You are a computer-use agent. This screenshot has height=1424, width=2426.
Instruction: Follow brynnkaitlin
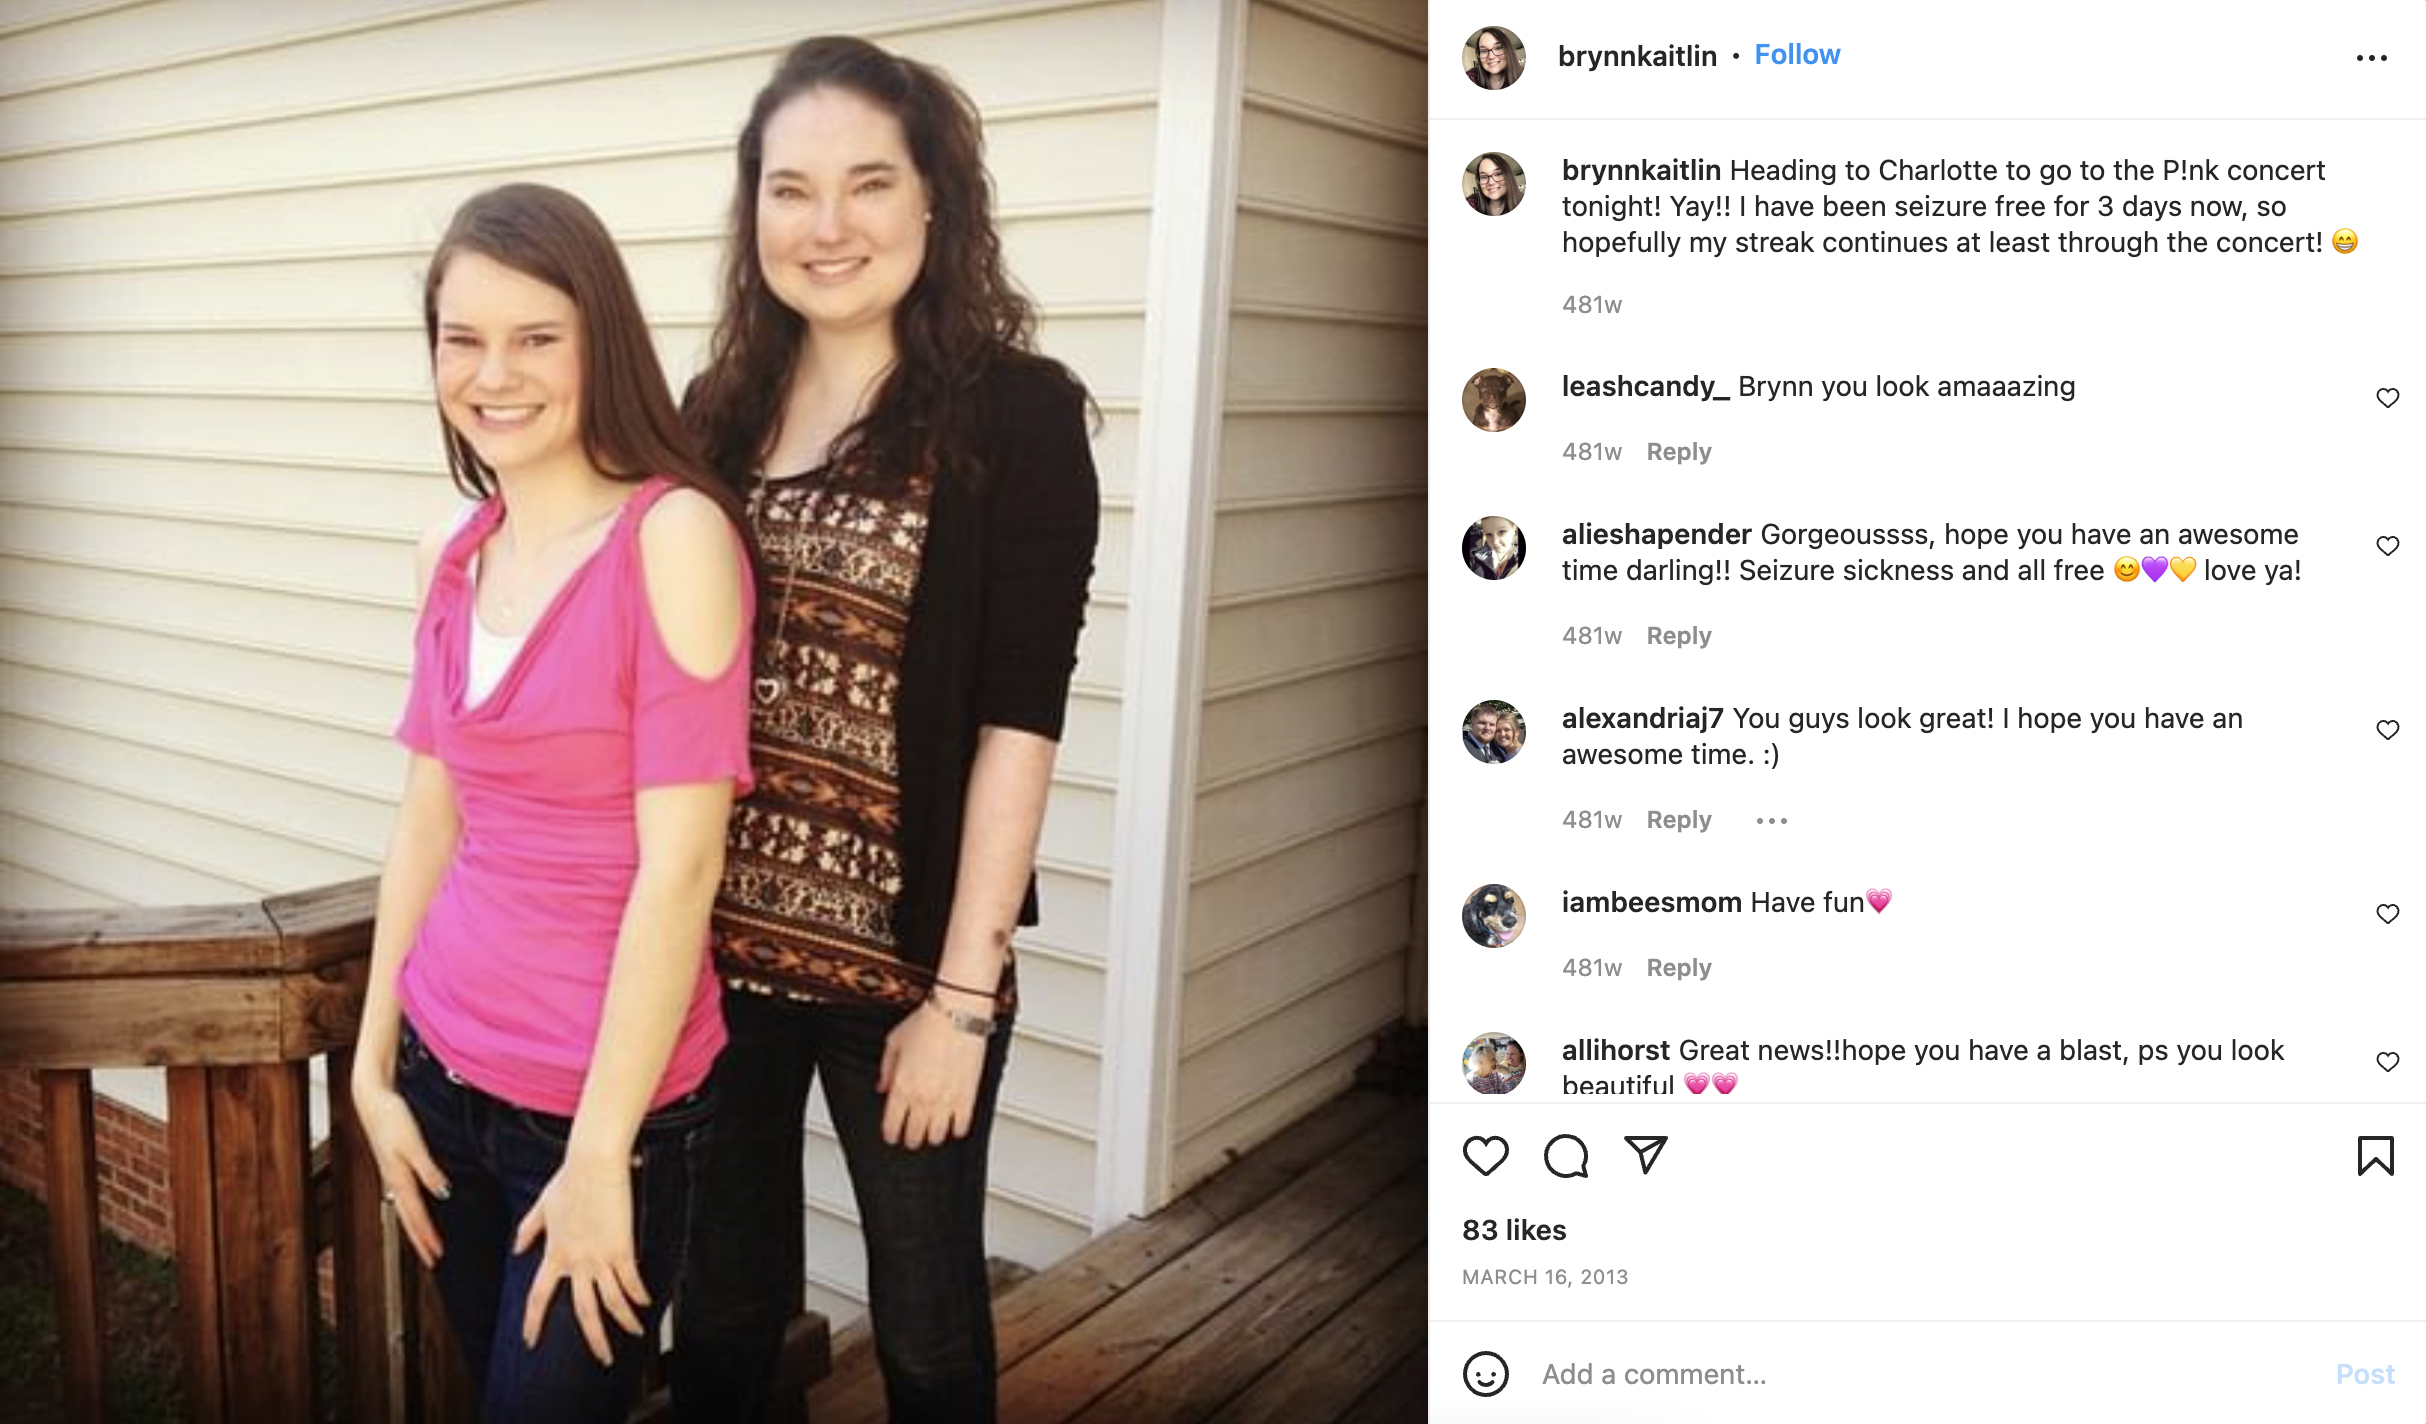pyautogui.click(x=1797, y=55)
